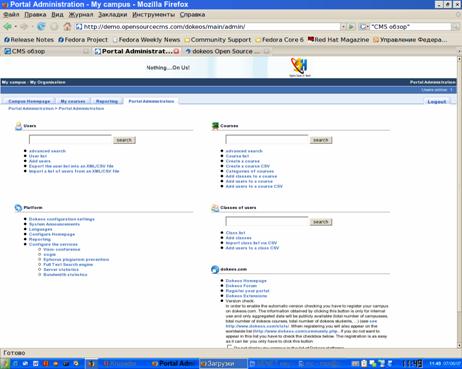The image size is (462, 369).
Task: Open the Class list link
Action: click(x=235, y=233)
